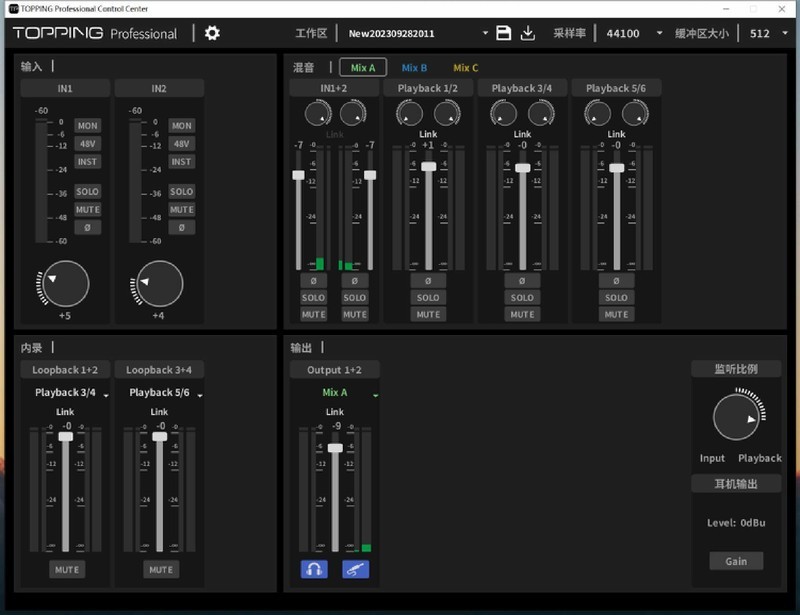Invert phase (Ø) on IN1 input
This screenshot has width=800, height=615.
[x=87, y=227]
